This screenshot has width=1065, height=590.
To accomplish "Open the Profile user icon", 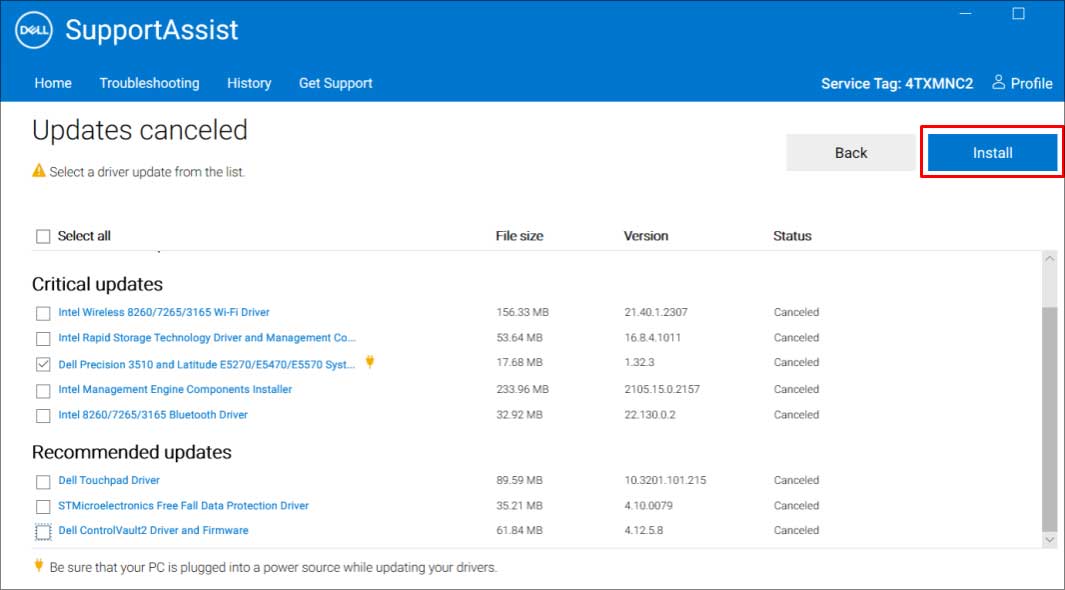I will [998, 83].
